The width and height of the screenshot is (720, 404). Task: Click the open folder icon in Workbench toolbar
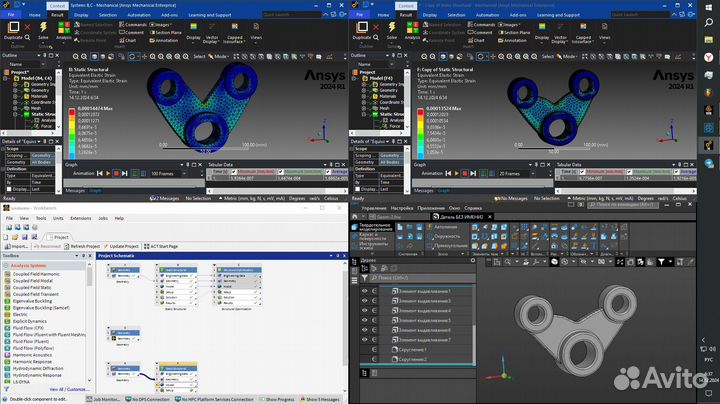pos(15,237)
